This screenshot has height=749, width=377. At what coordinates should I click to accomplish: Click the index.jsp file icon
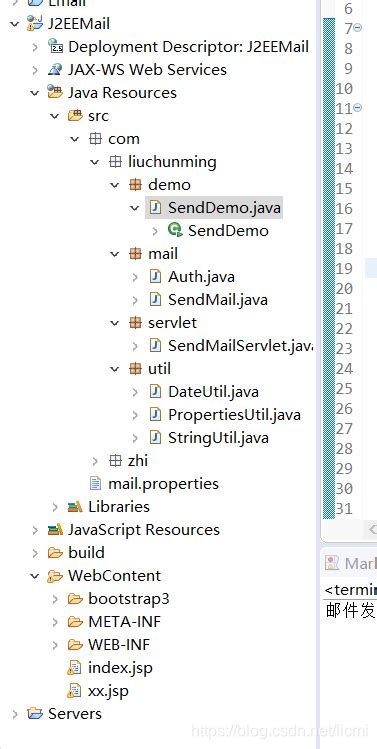pyautogui.click(x=75, y=668)
